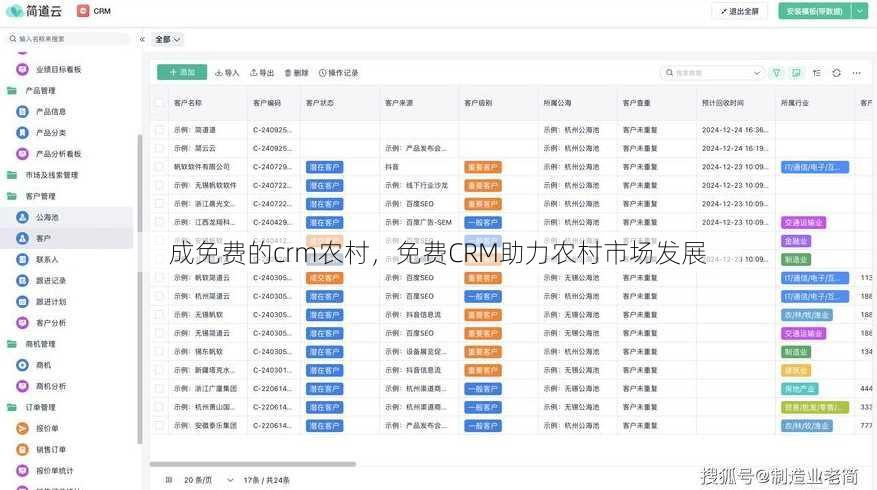Click the red CRM app icon

click(x=83, y=11)
